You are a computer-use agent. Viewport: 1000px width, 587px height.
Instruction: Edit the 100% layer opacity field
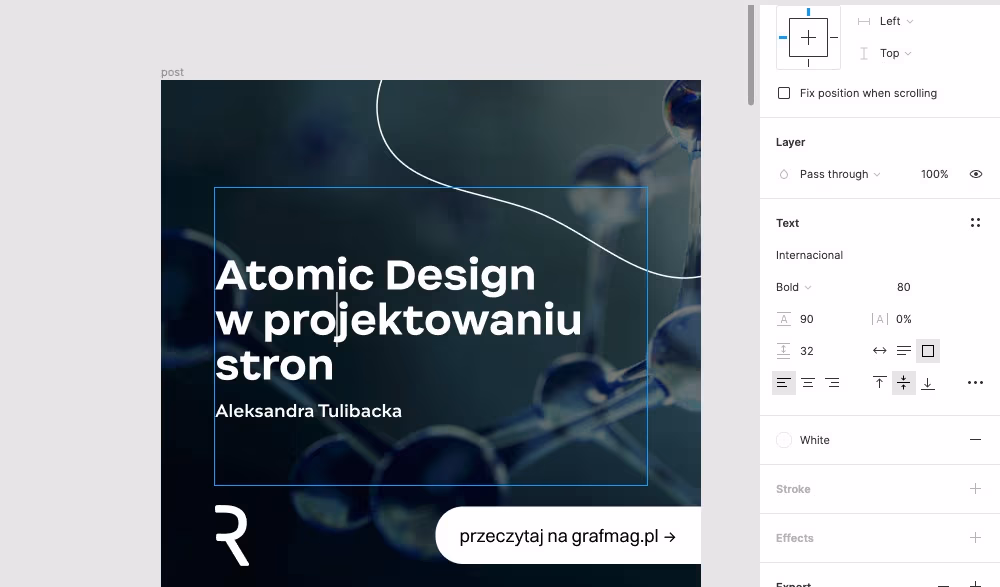934,174
